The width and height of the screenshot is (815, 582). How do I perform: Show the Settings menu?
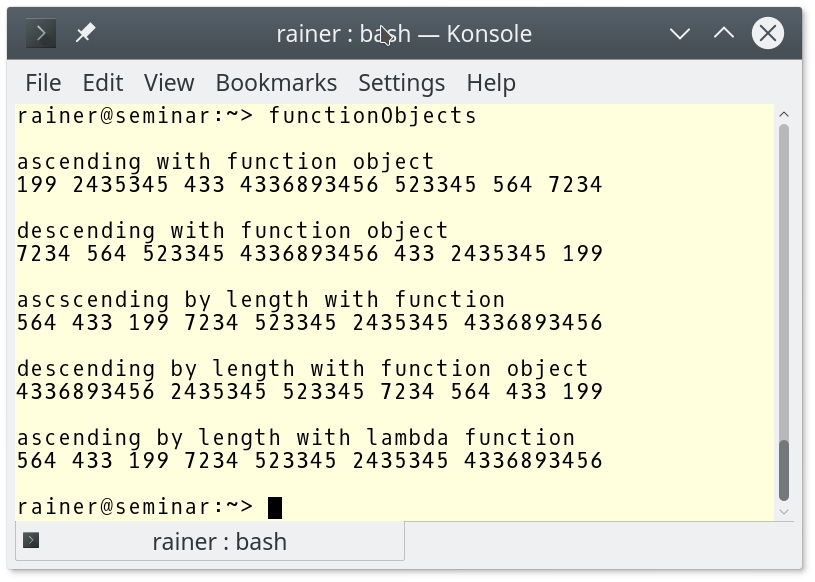(x=401, y=83)
